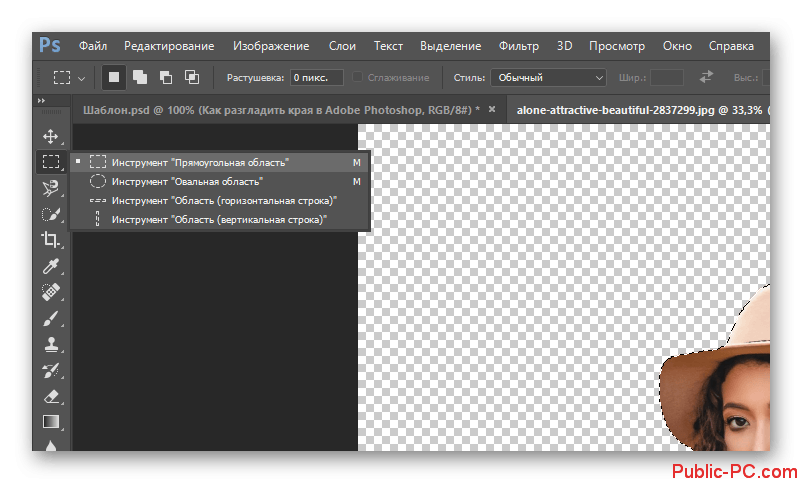Expand the tools panel with double arrows
The image size is (802, 483).
pos(41,101)
